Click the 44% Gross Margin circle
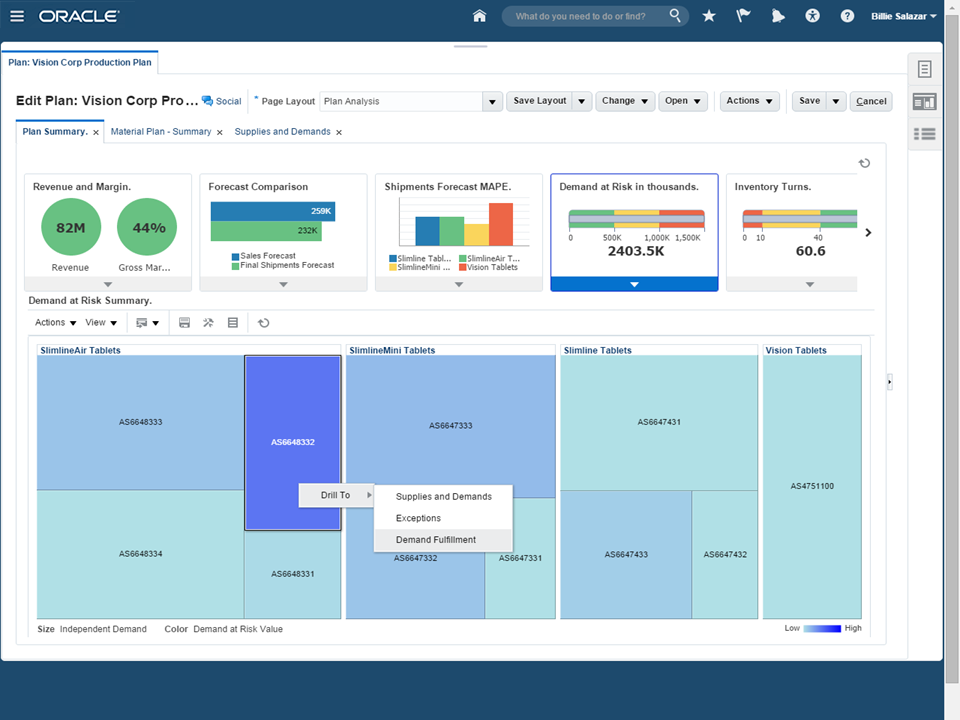This screenshot has width=960, height=720. tap(147, 227)
